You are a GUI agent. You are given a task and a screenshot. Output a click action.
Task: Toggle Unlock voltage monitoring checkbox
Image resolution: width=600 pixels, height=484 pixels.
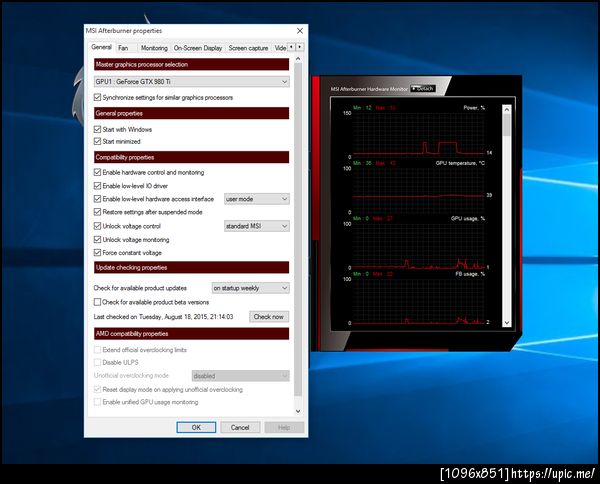pos(97,240)
